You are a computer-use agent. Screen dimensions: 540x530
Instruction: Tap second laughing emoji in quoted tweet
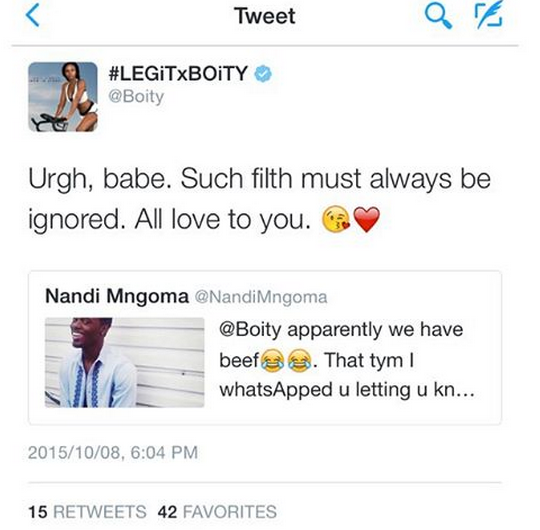click(299, 361)
